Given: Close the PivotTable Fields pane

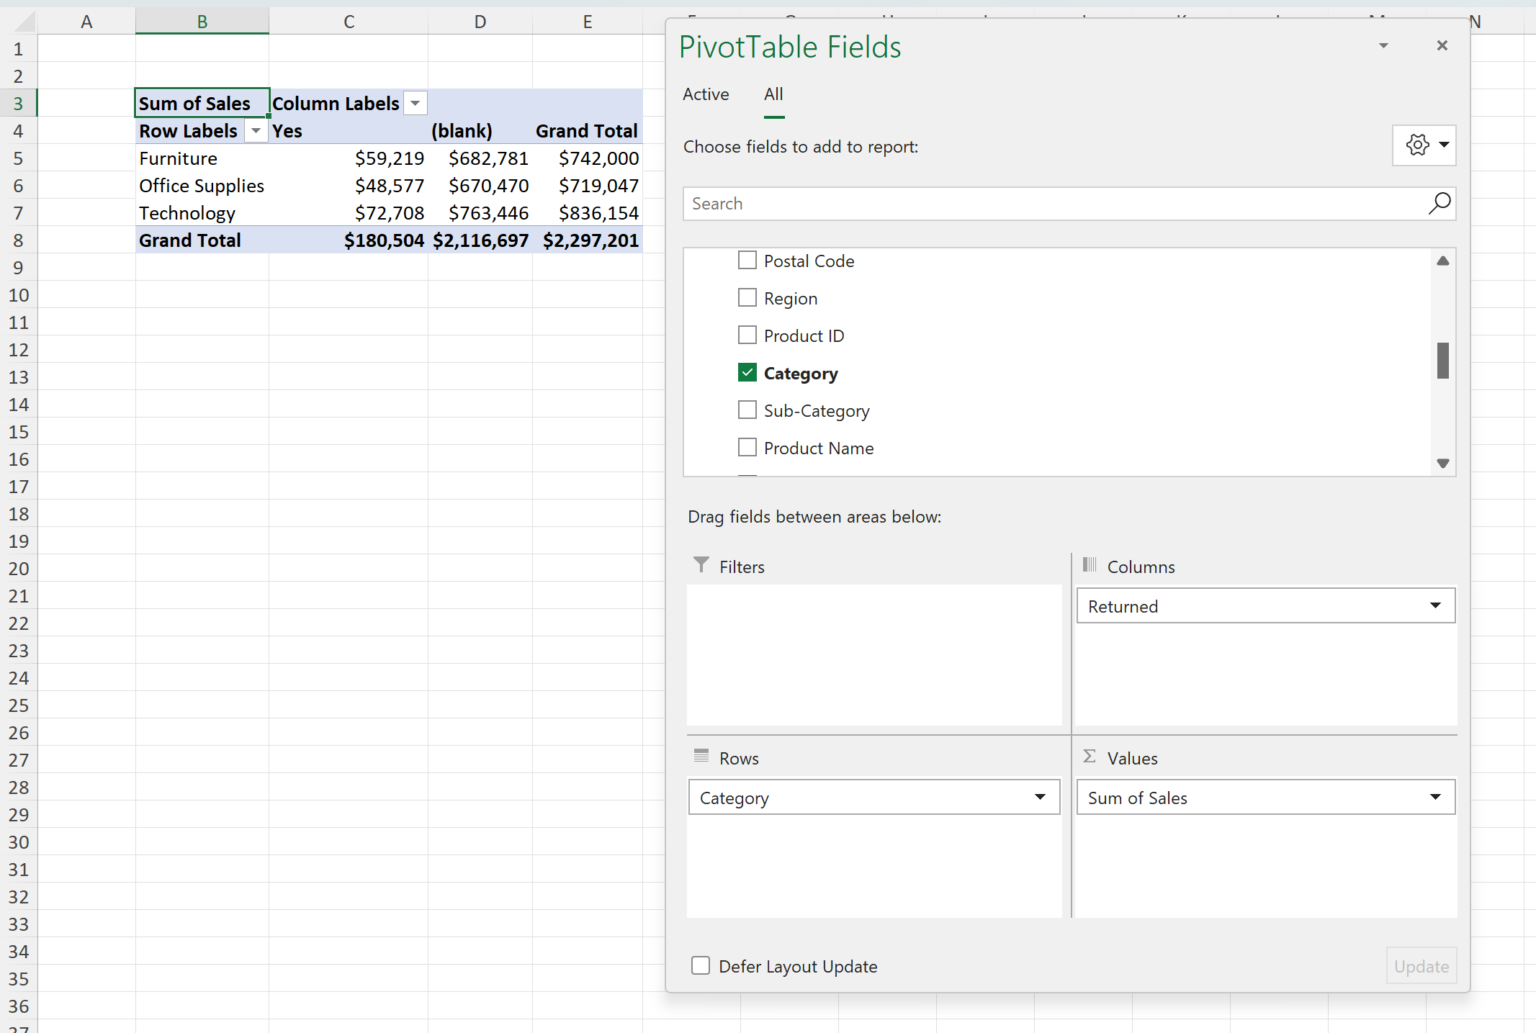Looking at the screenshot, I should point(1442,46).
